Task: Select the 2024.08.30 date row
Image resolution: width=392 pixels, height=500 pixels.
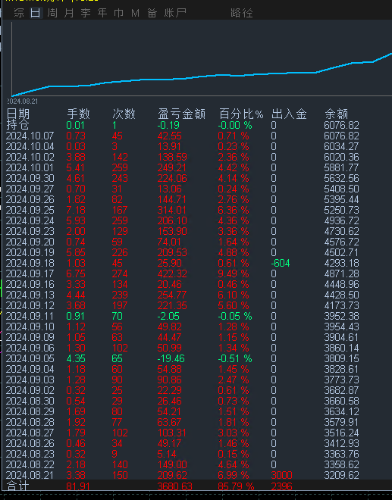Action: coord(30,401)
